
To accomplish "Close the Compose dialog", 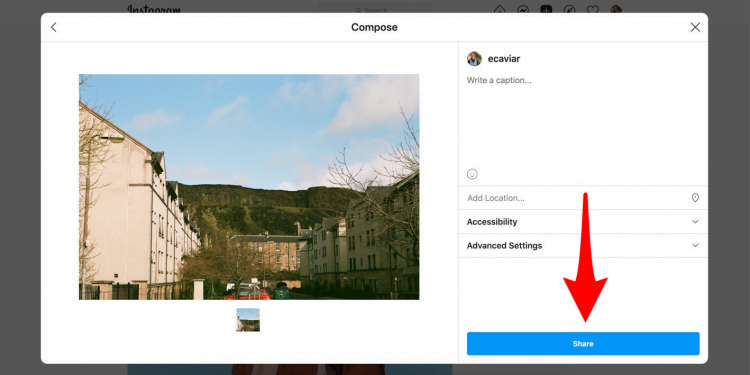I will (x=695, y=27).
